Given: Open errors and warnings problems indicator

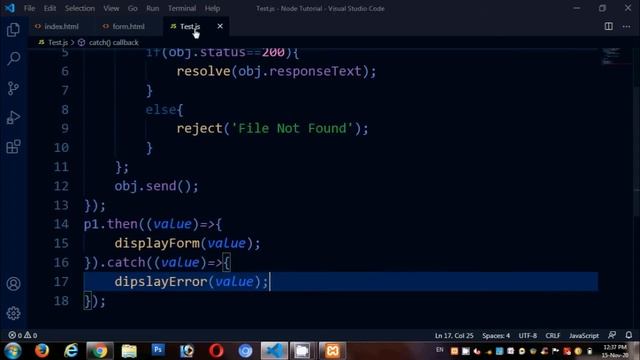Looking at the screenshot, I should click(23, 335).
